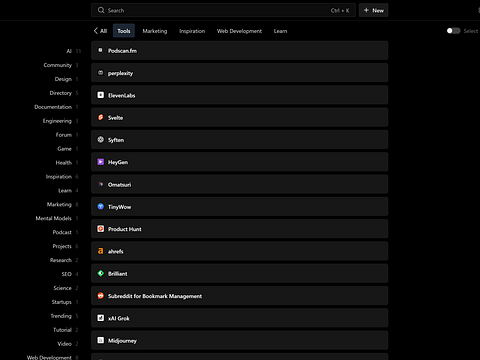Click the Reddit icon on Subreddit bookmark
Viewport: 480px width, 360px height.
[100, 296]
